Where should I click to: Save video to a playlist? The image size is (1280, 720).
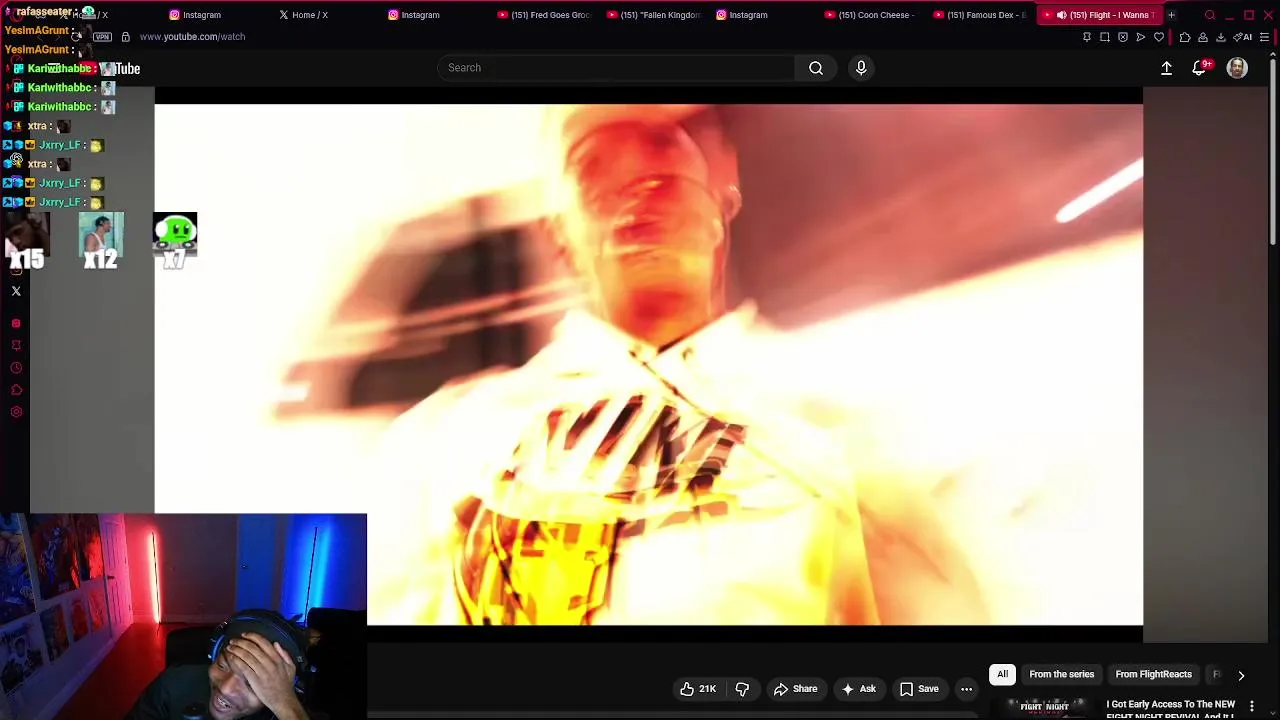(919, 689)
